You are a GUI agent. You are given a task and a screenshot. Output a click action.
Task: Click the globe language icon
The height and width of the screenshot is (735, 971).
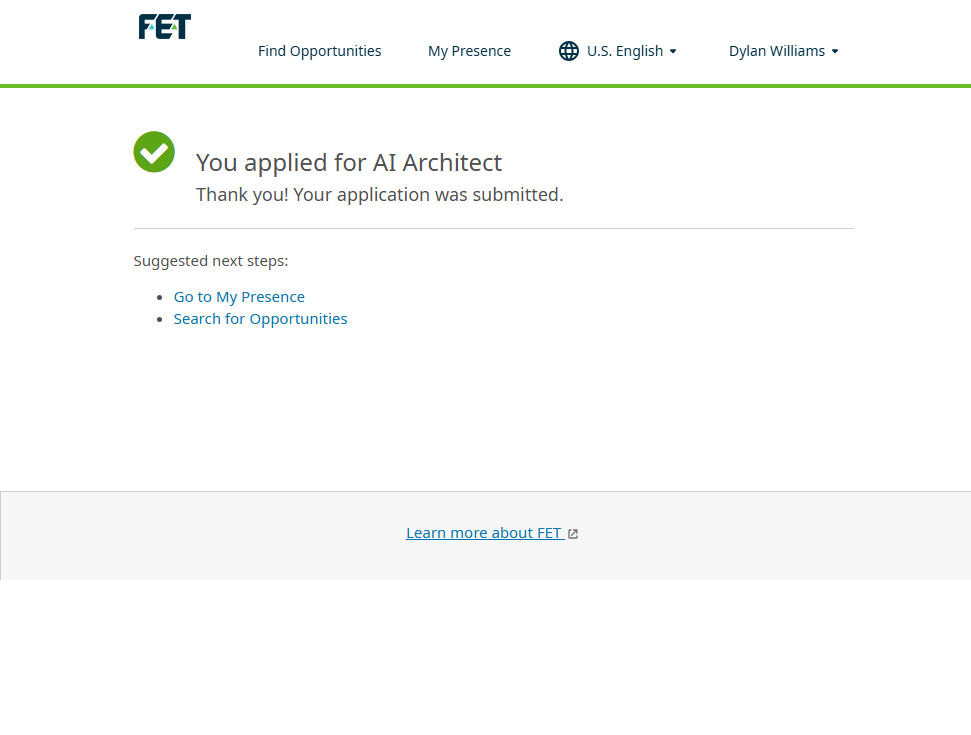click(569, 51)
